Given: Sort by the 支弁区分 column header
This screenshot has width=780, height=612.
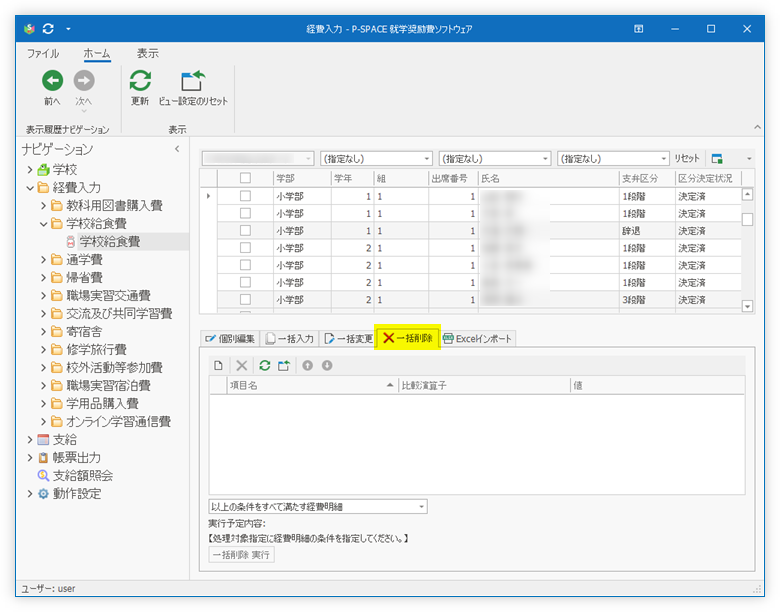Looking at the screenshot, I should click(x=647, y=178).
